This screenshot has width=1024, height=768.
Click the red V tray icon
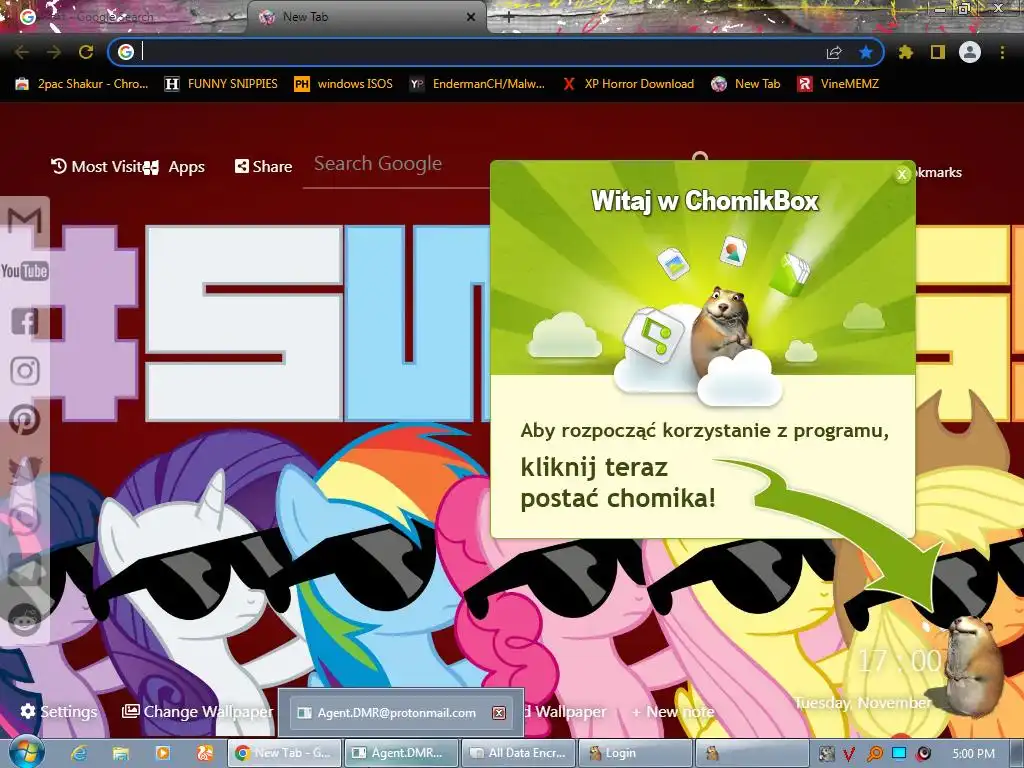849,754
